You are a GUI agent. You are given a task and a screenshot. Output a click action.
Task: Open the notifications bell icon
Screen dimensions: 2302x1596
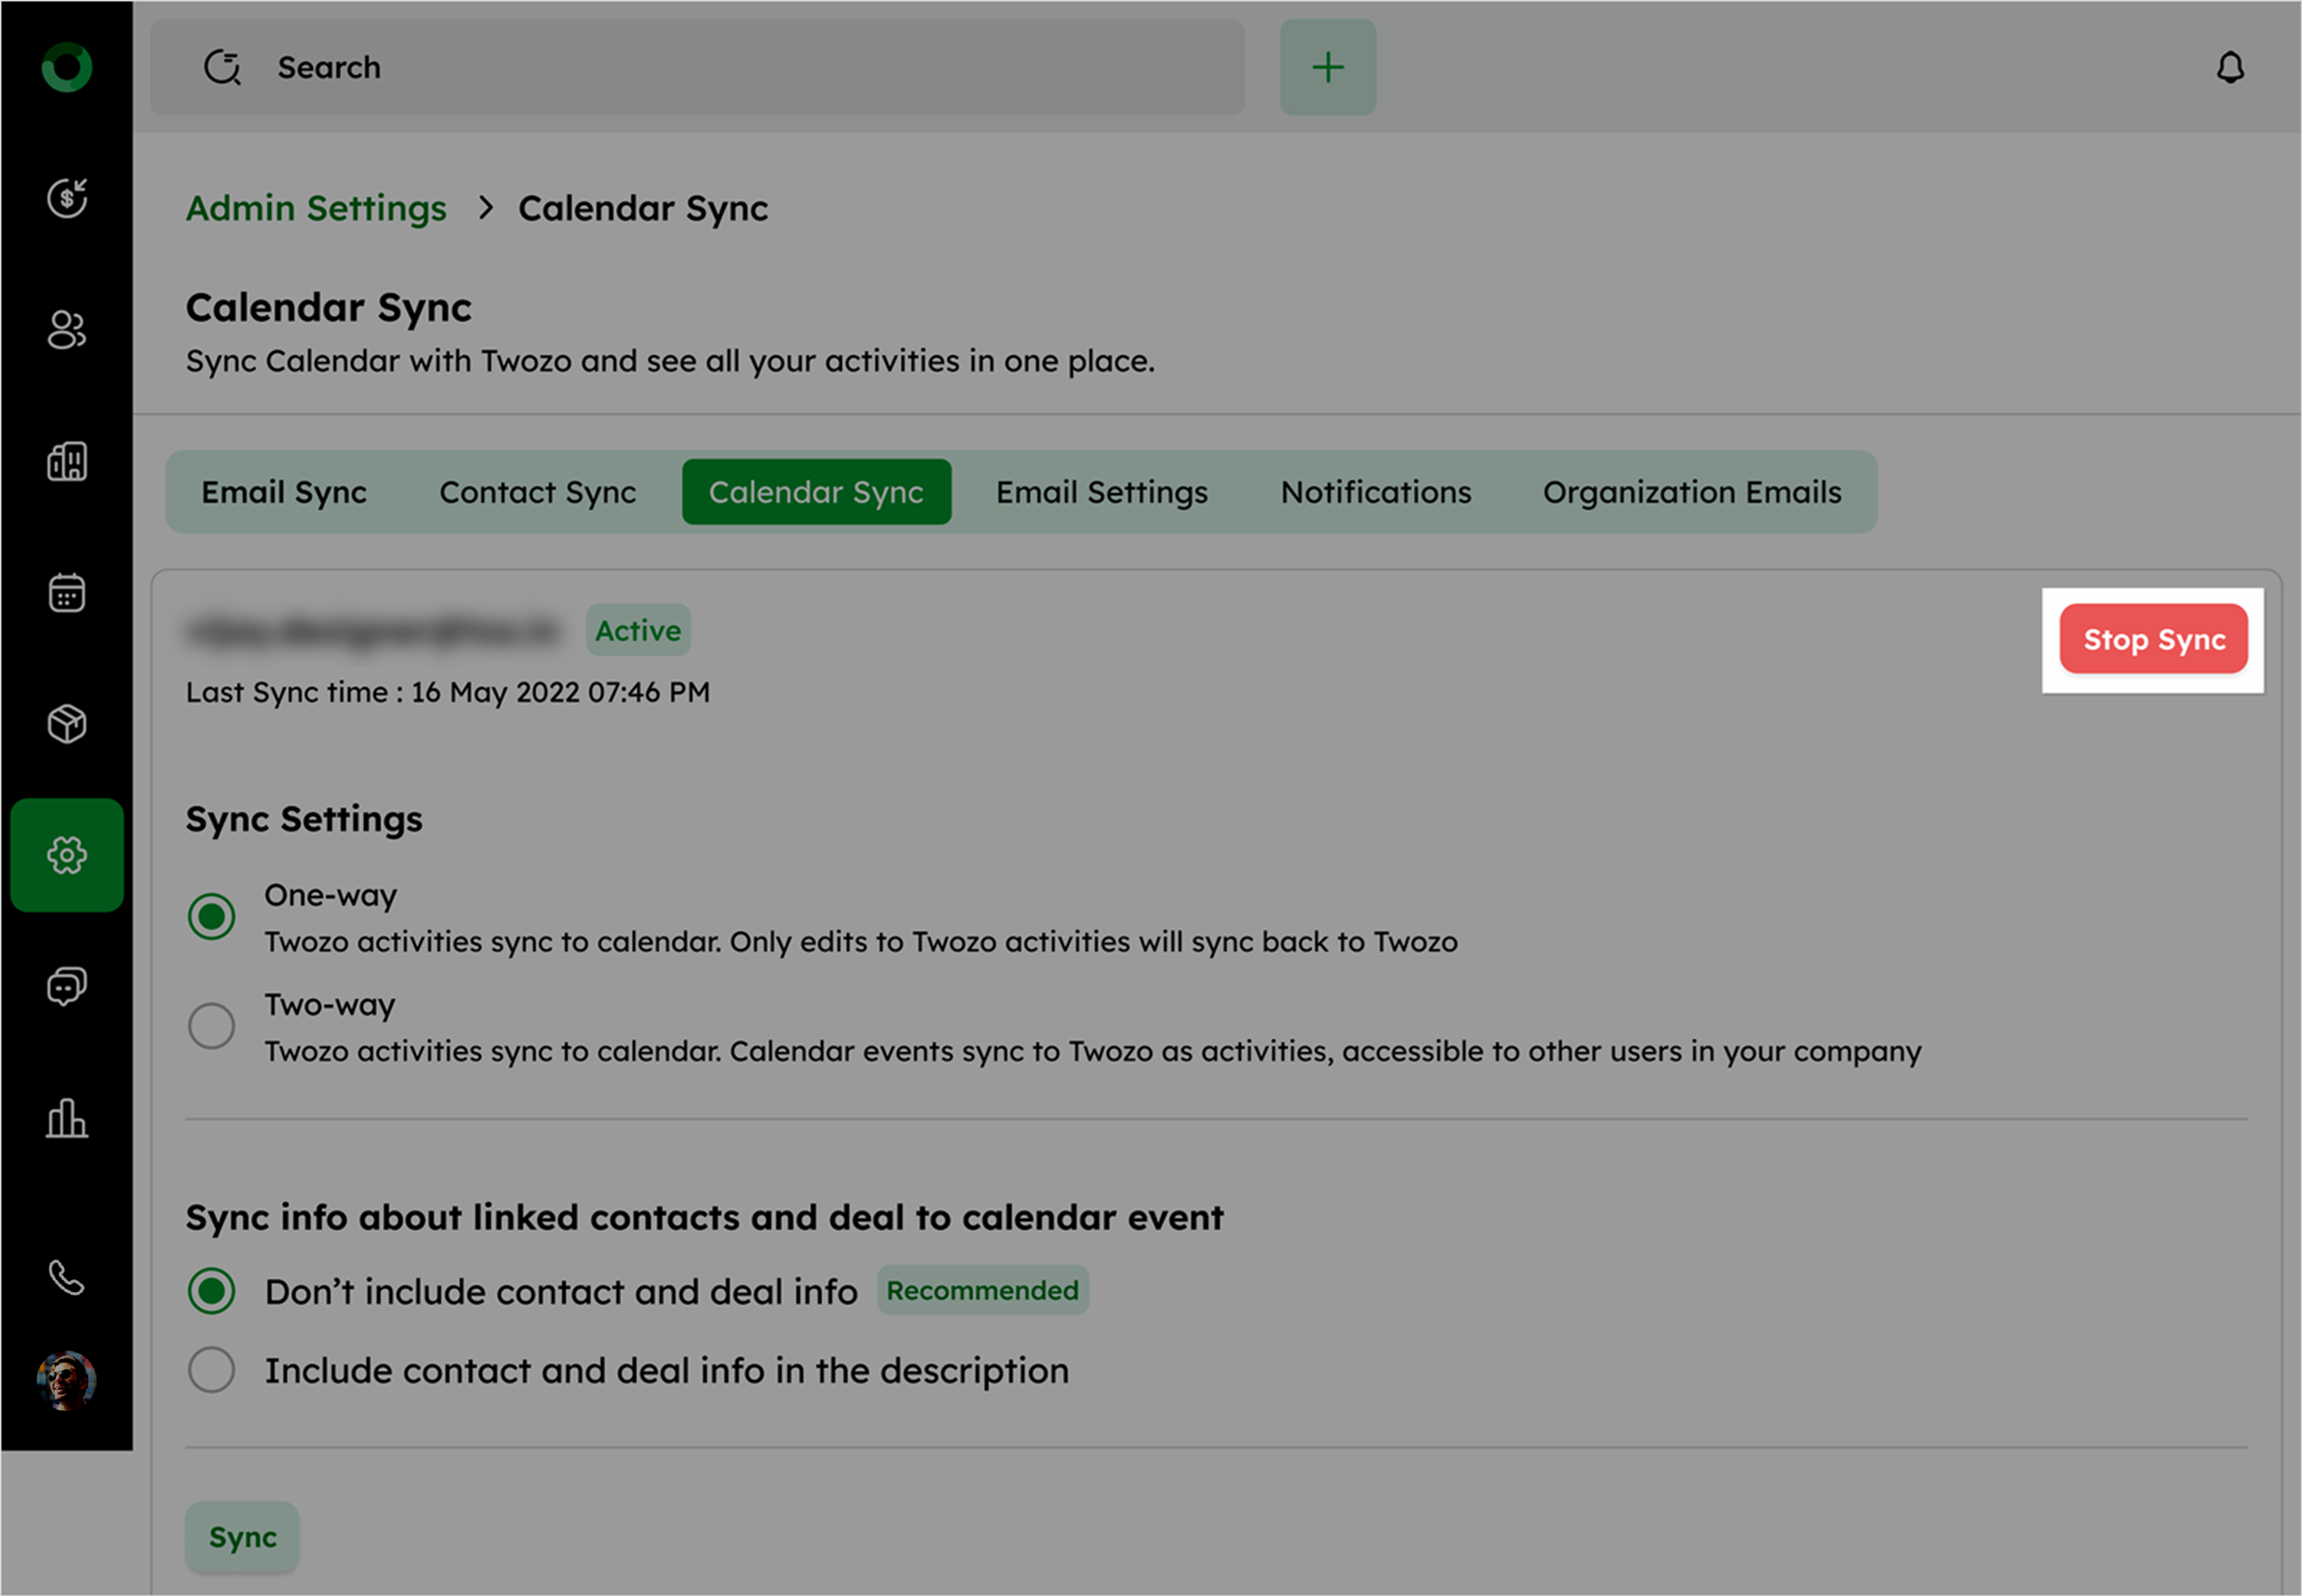point(2230,68)
